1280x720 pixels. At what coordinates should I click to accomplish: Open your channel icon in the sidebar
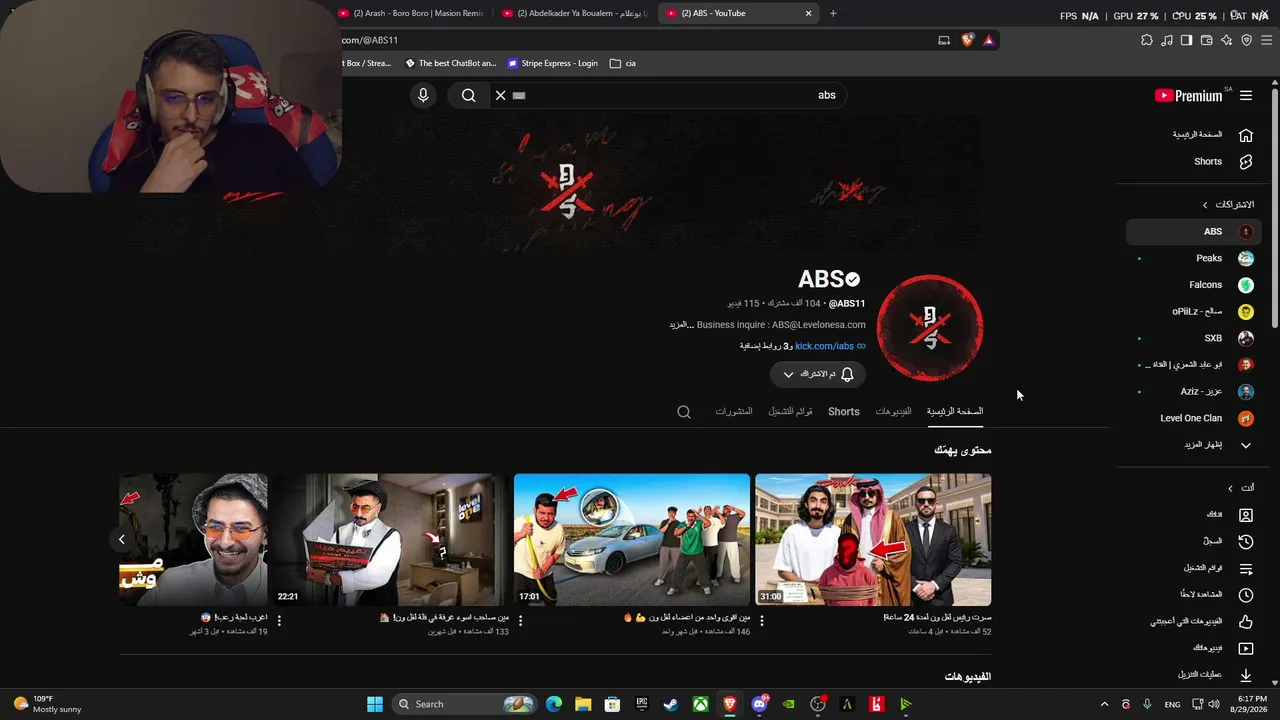click(1246, 515)
